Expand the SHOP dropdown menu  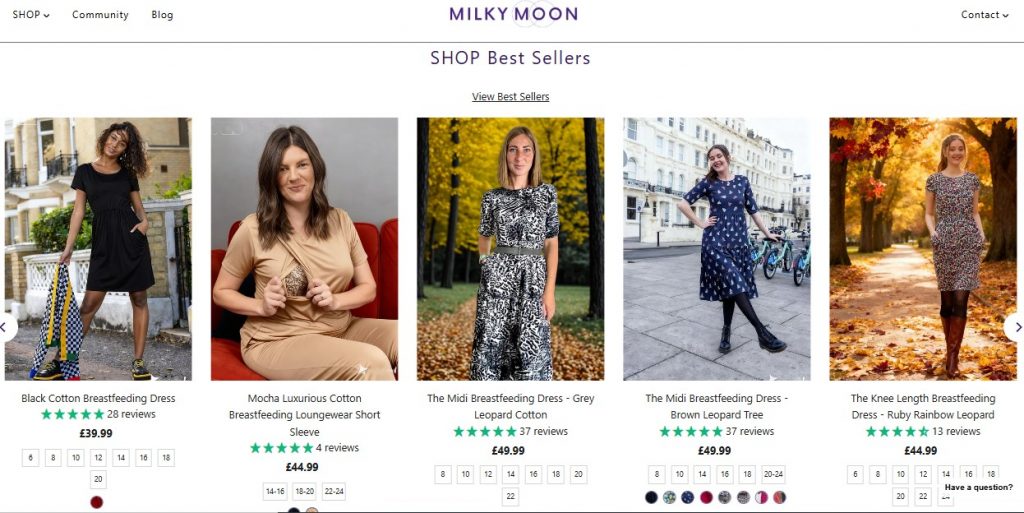31,15
